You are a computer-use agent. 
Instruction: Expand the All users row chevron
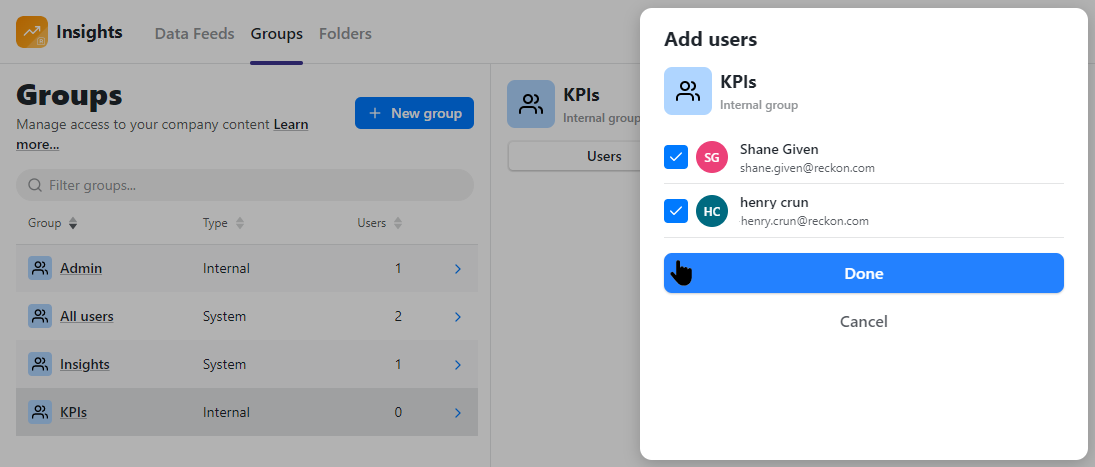[x=458, y=317]
